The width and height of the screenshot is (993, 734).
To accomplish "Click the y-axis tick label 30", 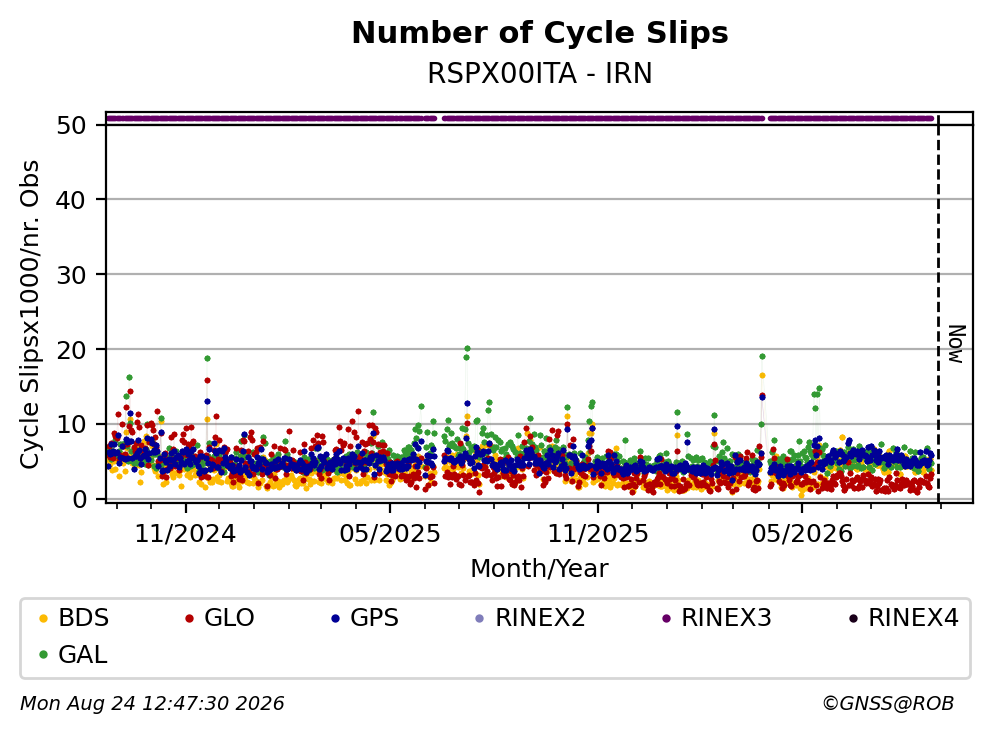I will tap(72, 275).
